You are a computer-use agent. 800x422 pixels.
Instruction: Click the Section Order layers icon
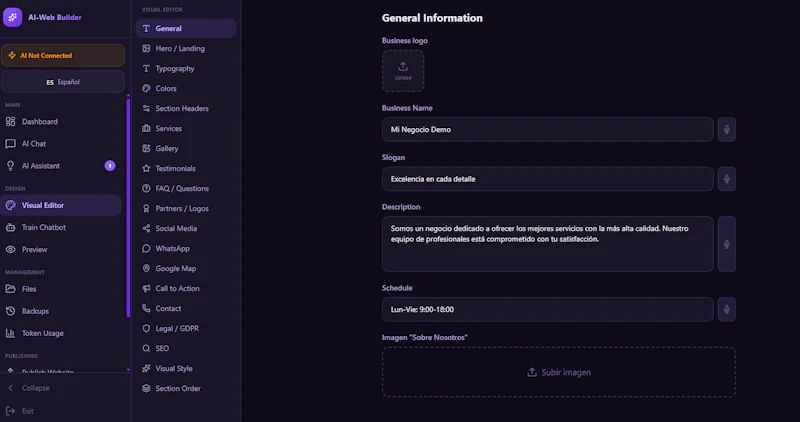(x=146, y=388)
